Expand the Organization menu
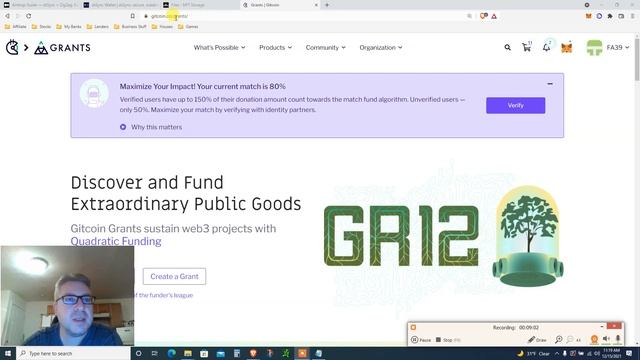The width and height of the screenshot is (640, 360). coord(380,48)
